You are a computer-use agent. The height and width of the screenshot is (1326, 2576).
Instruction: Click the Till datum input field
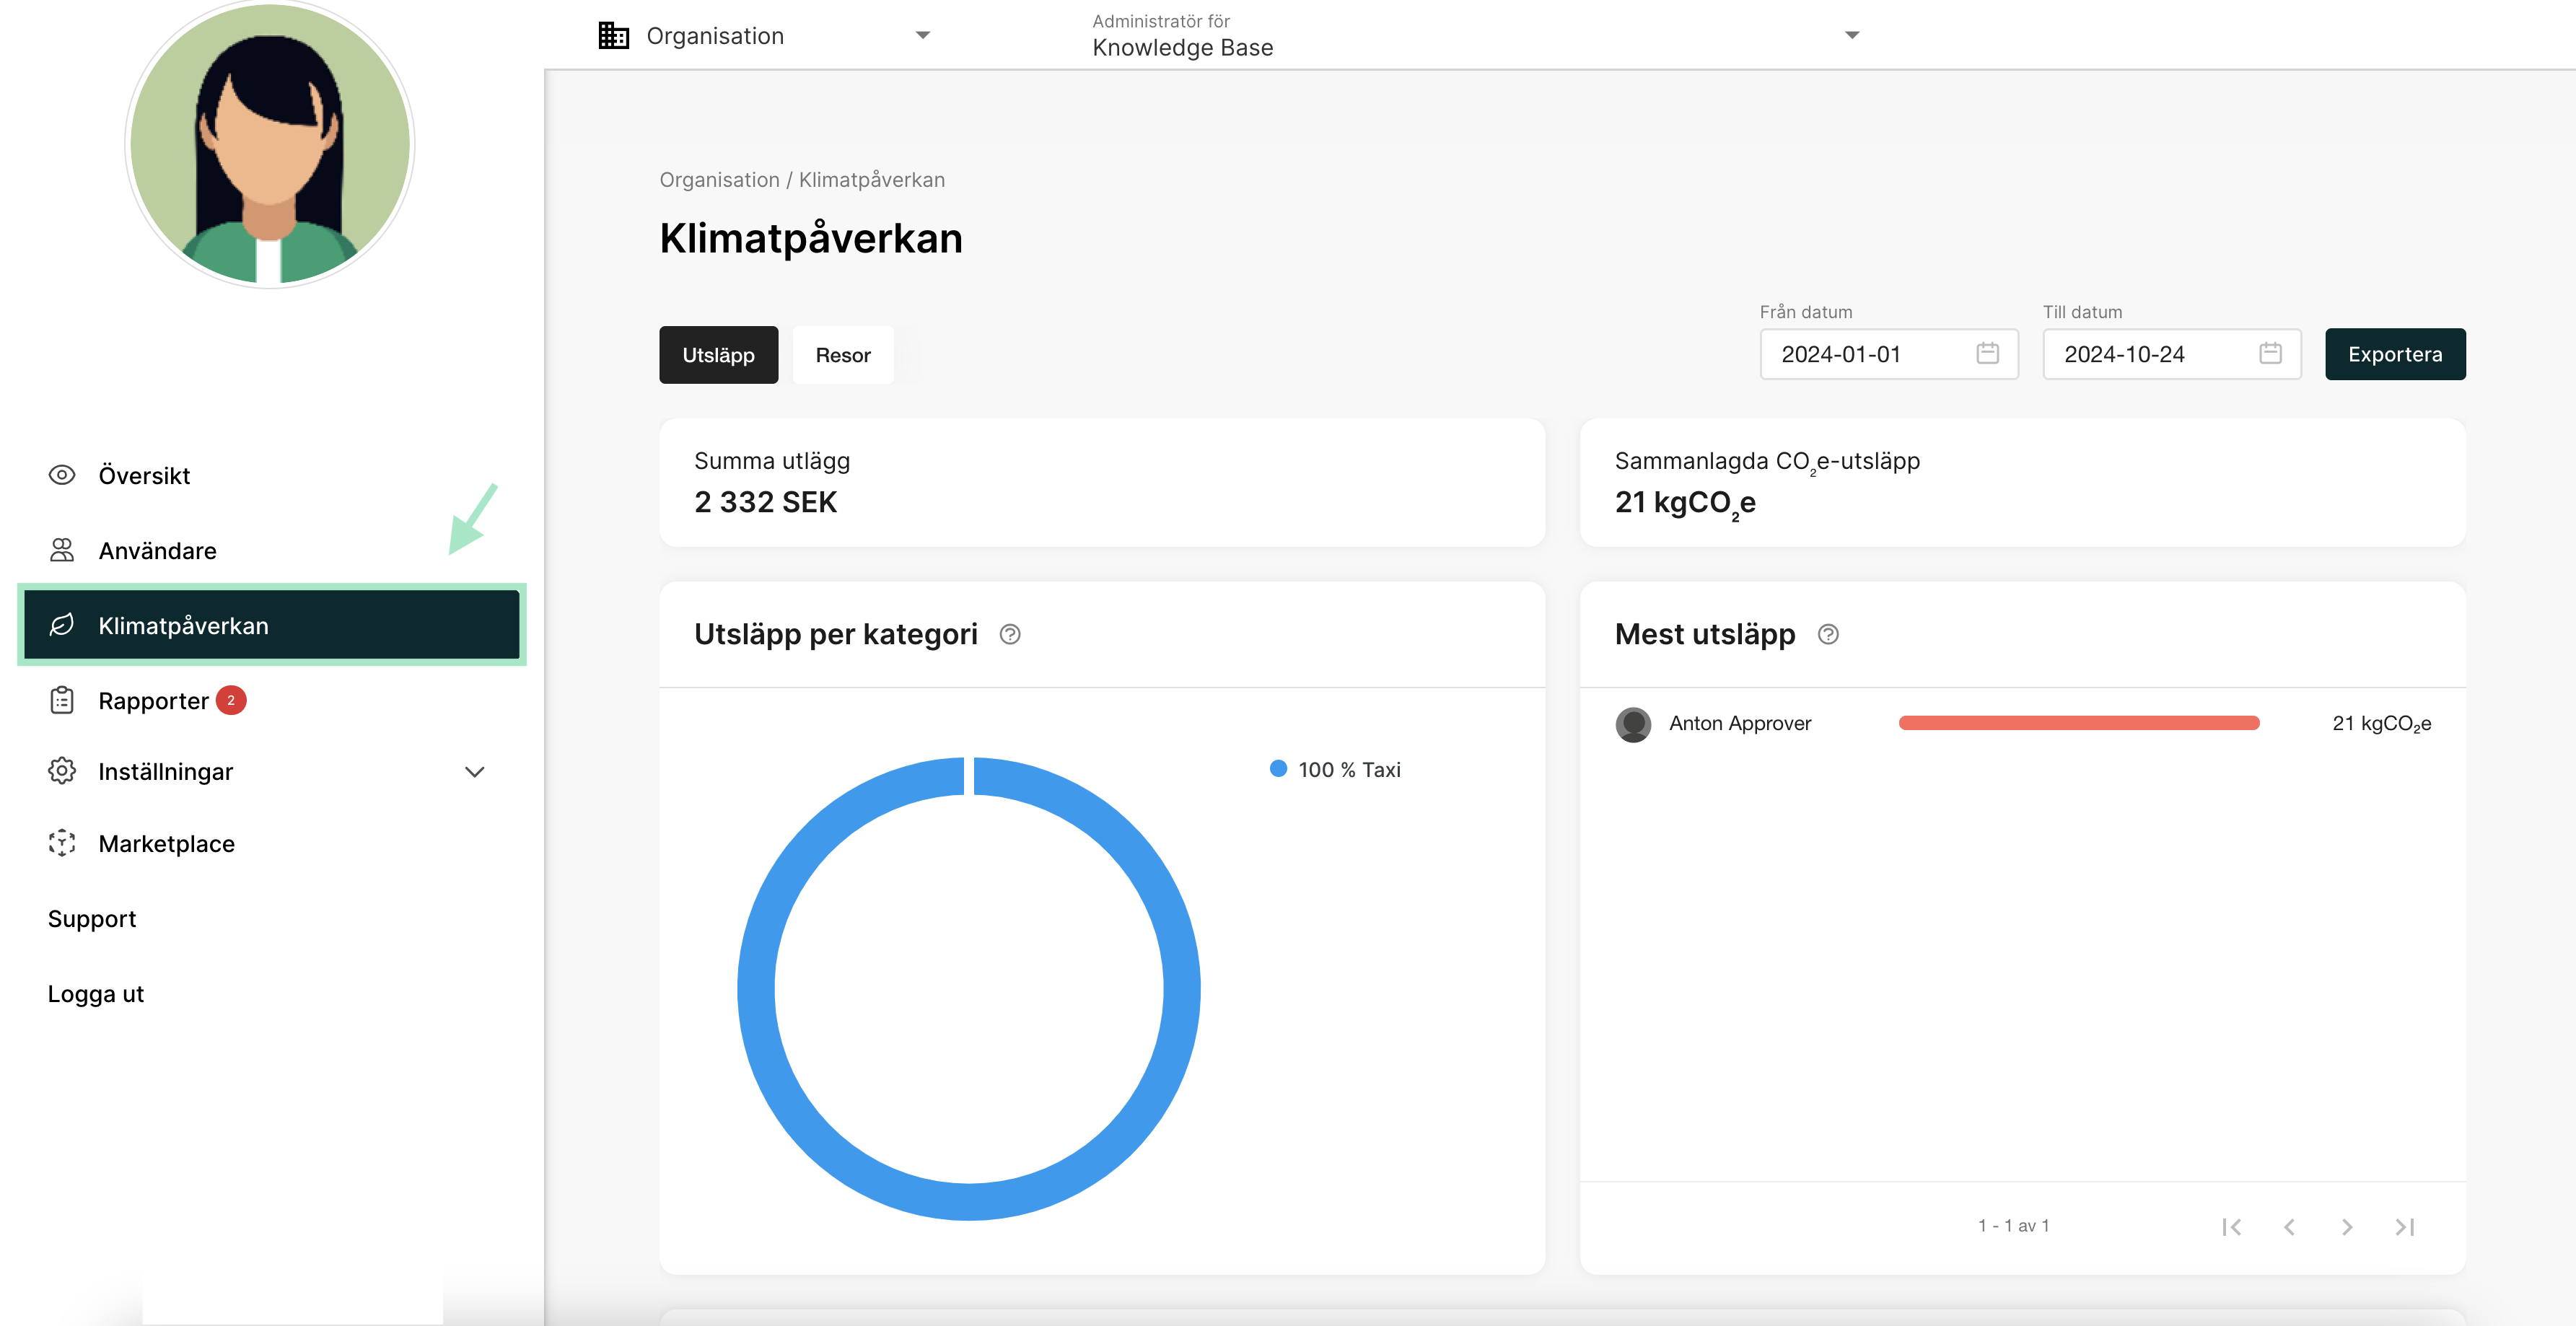[x=2172, y=354]
